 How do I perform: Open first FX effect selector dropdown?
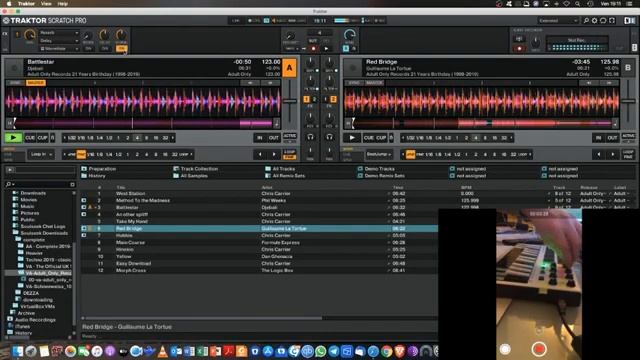59,33
